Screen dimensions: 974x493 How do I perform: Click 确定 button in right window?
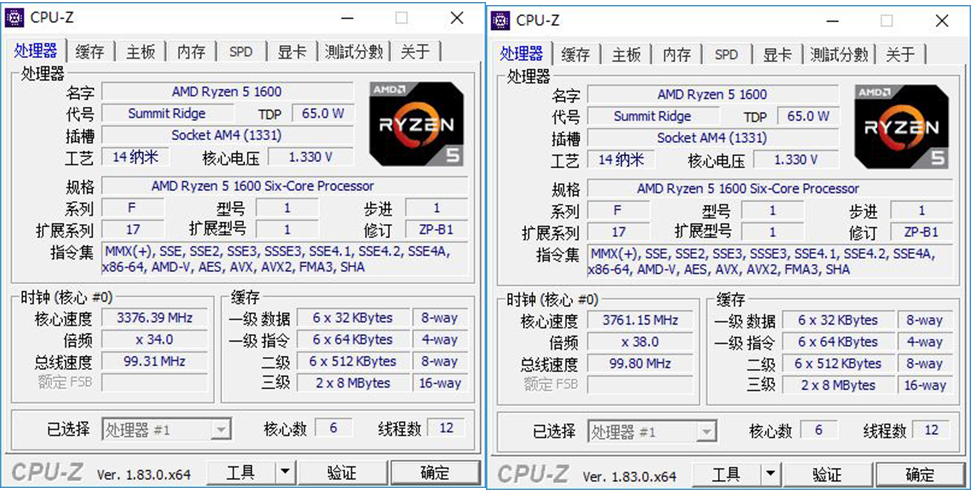[x=920, y=475]
